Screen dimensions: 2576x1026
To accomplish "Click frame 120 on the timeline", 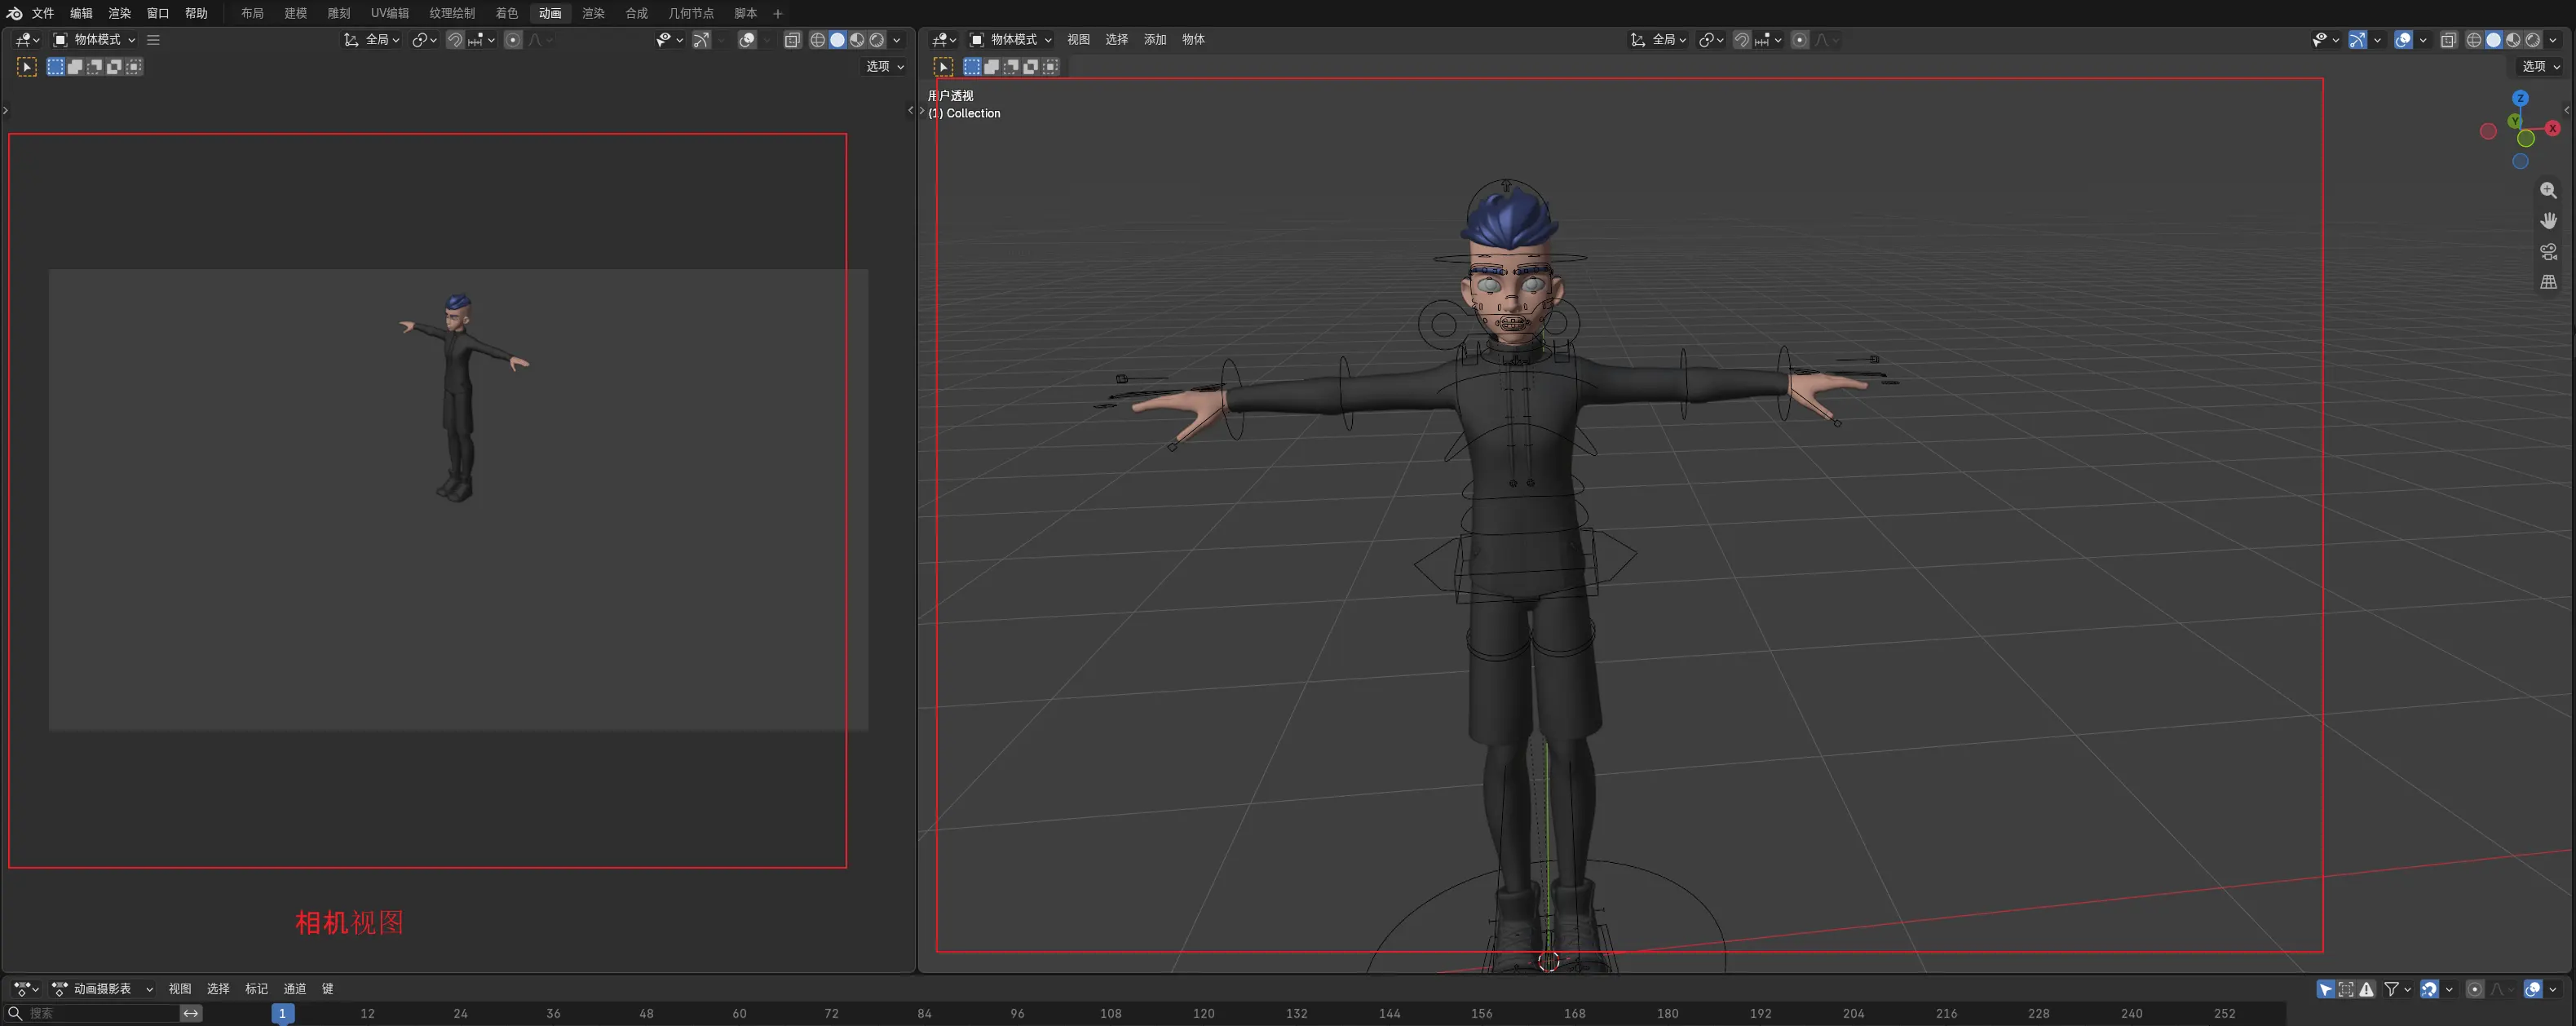I will [1203, 1014].
